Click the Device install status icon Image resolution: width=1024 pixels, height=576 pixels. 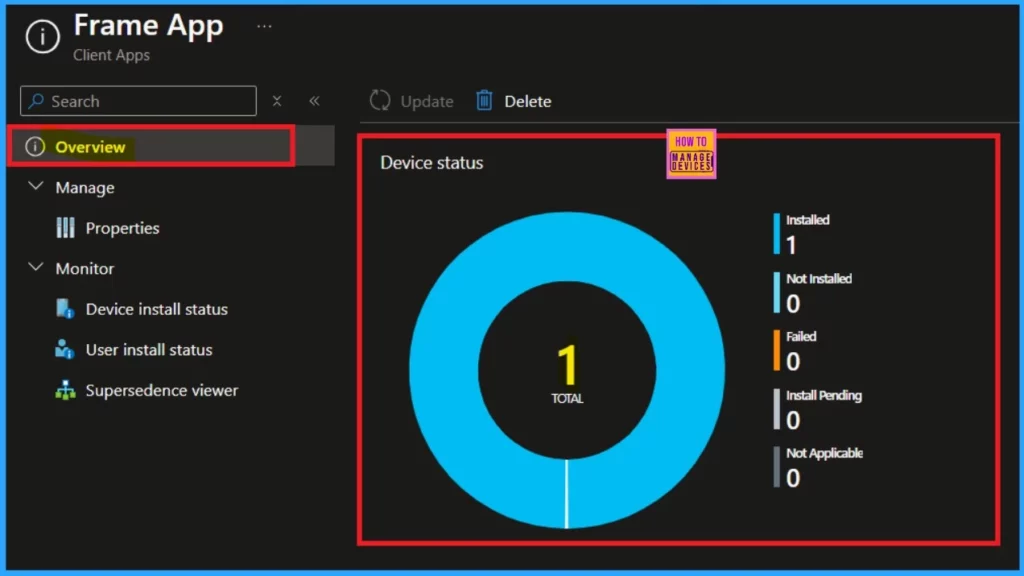pos(65,309)
